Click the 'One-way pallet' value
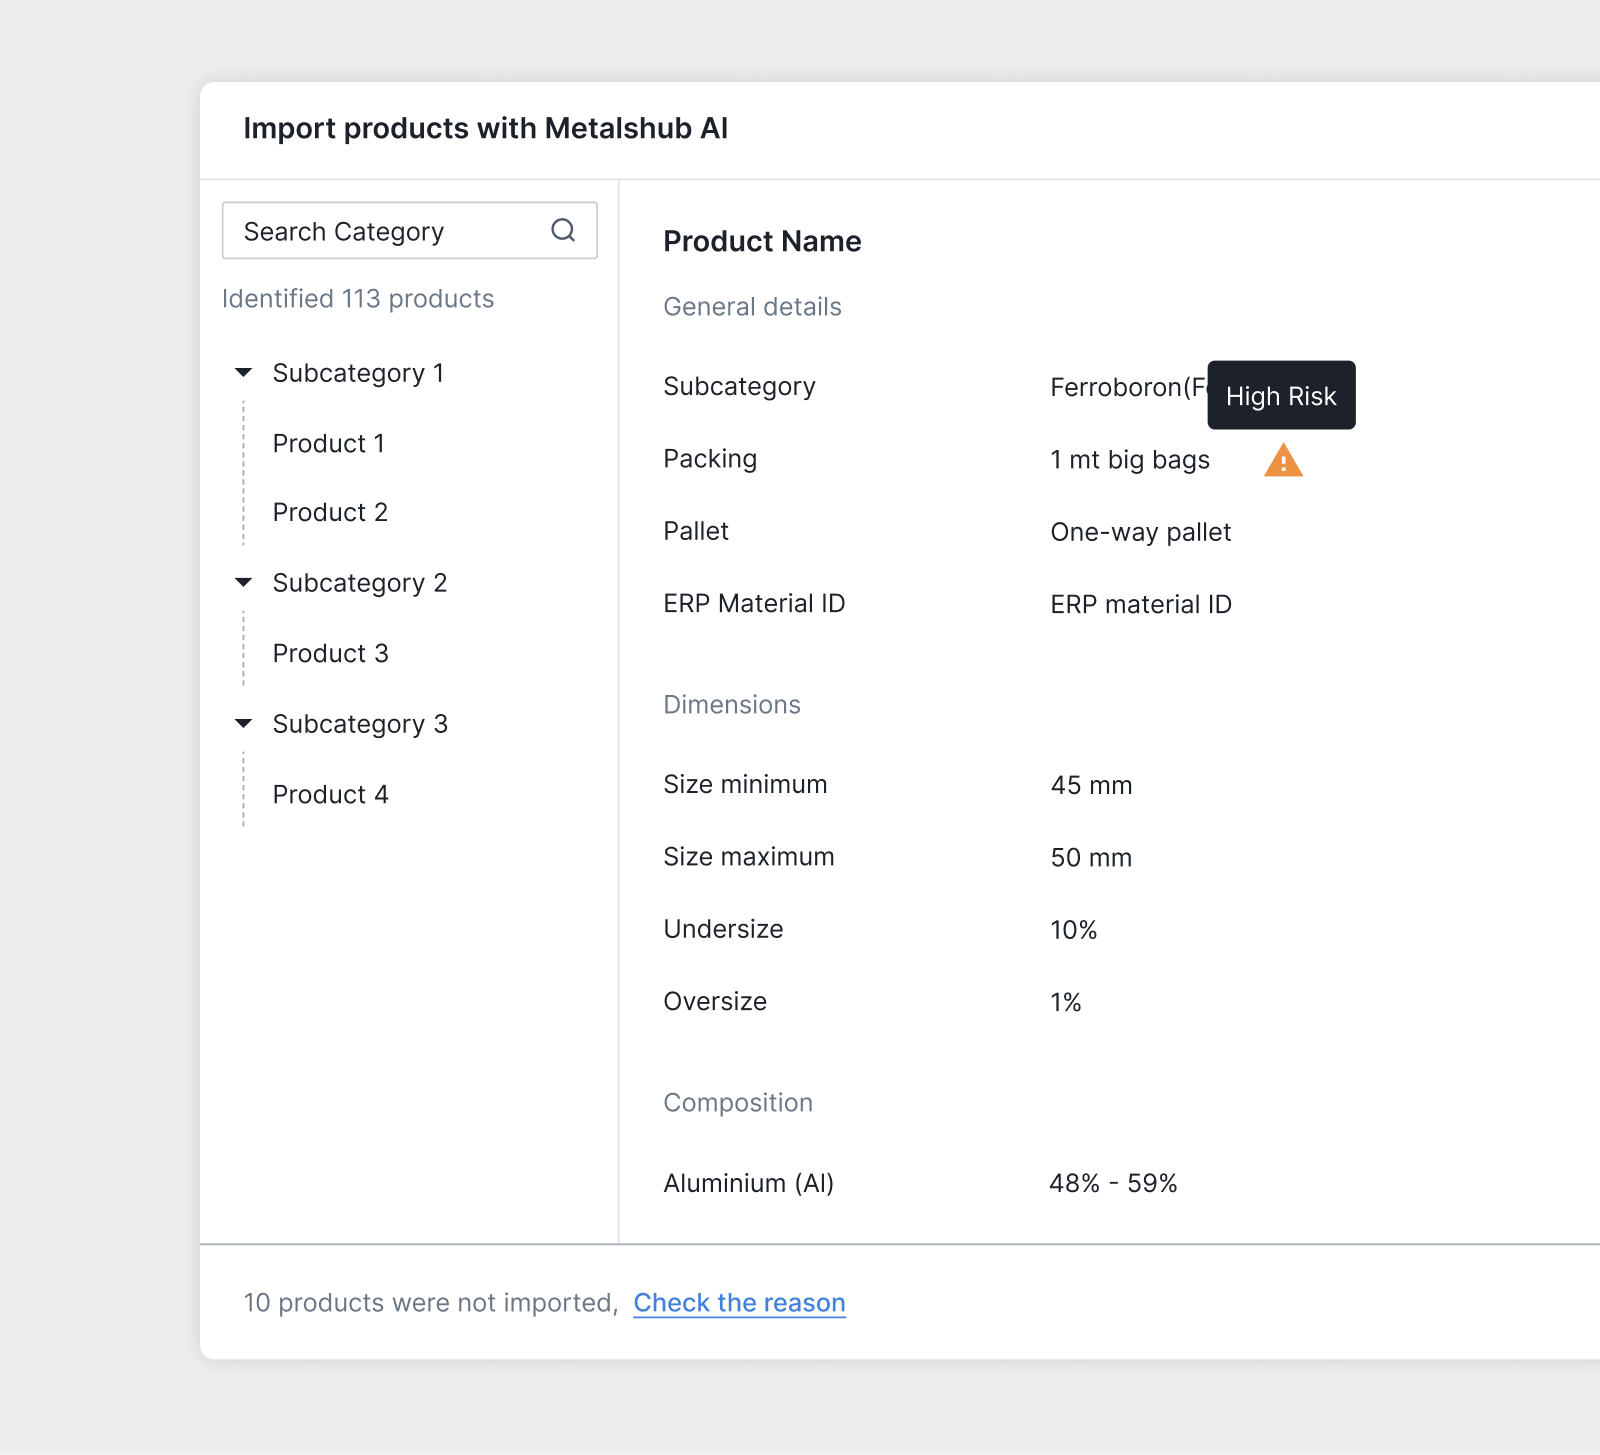Image resolution: width=1600 pixels, height=1455 pixels. point(1140,532)
